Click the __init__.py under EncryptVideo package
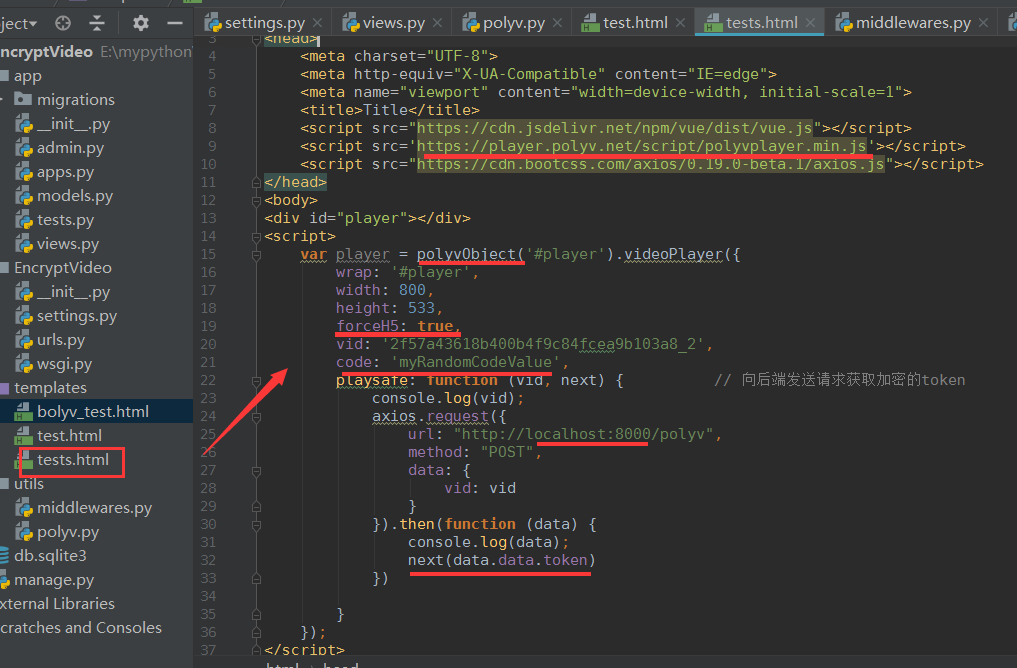Screen dimensions: 1017x668 (73, 292)
